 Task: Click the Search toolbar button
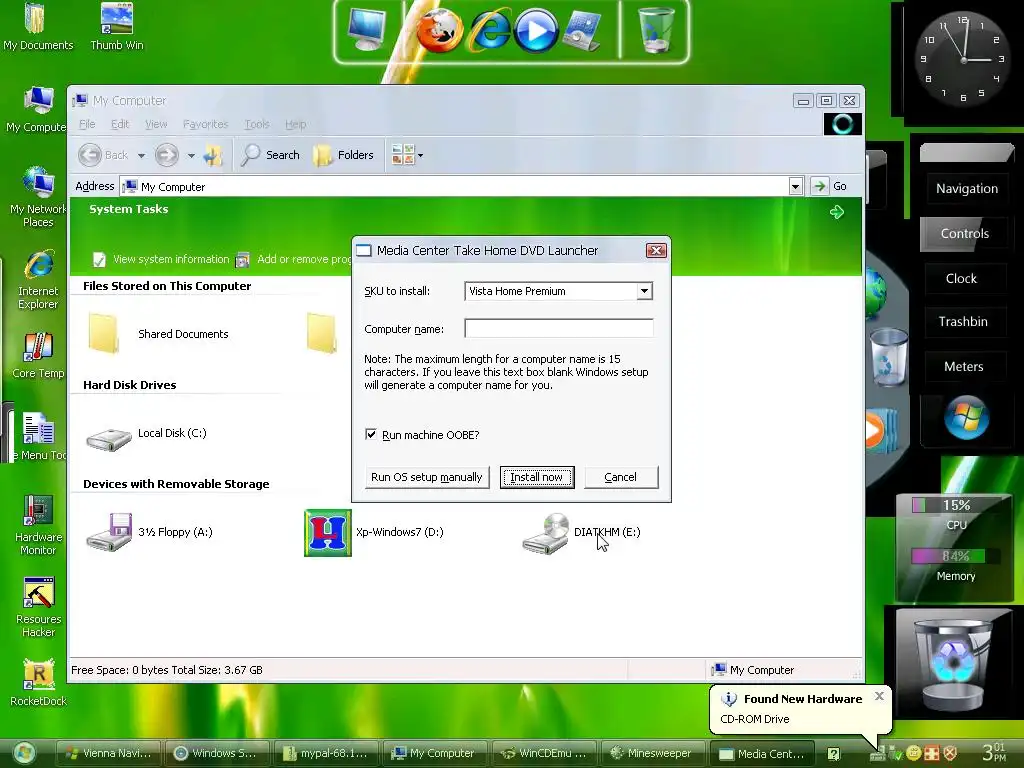tap(270, 155)
